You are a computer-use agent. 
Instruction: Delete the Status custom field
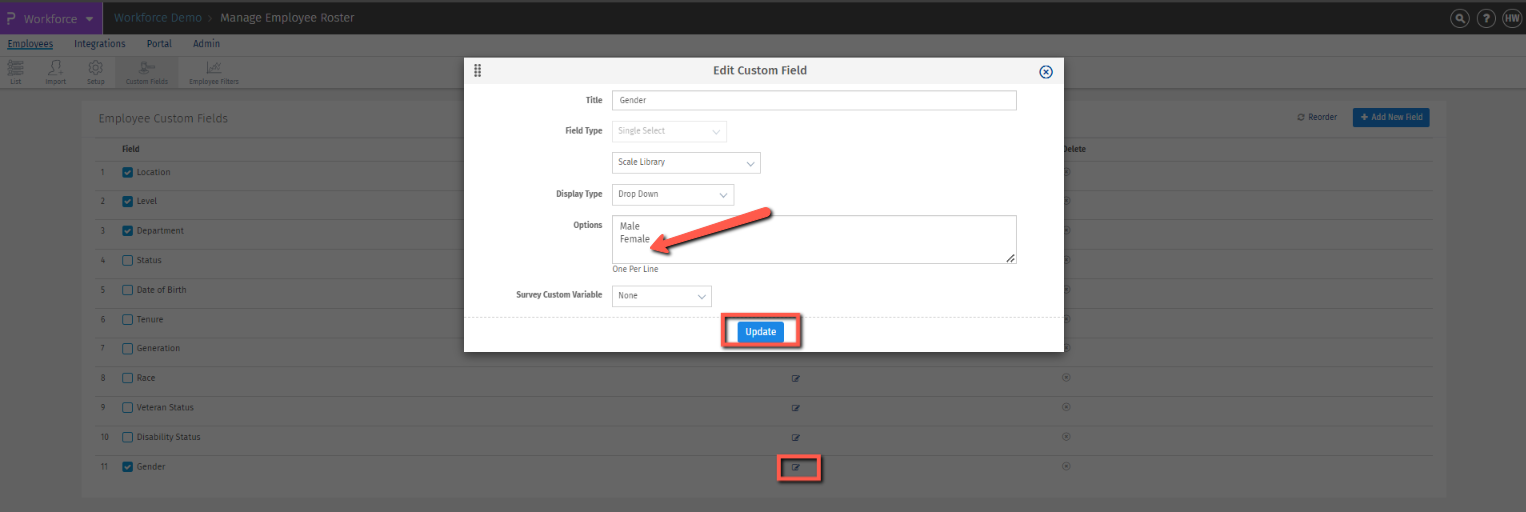(1066, 260)
